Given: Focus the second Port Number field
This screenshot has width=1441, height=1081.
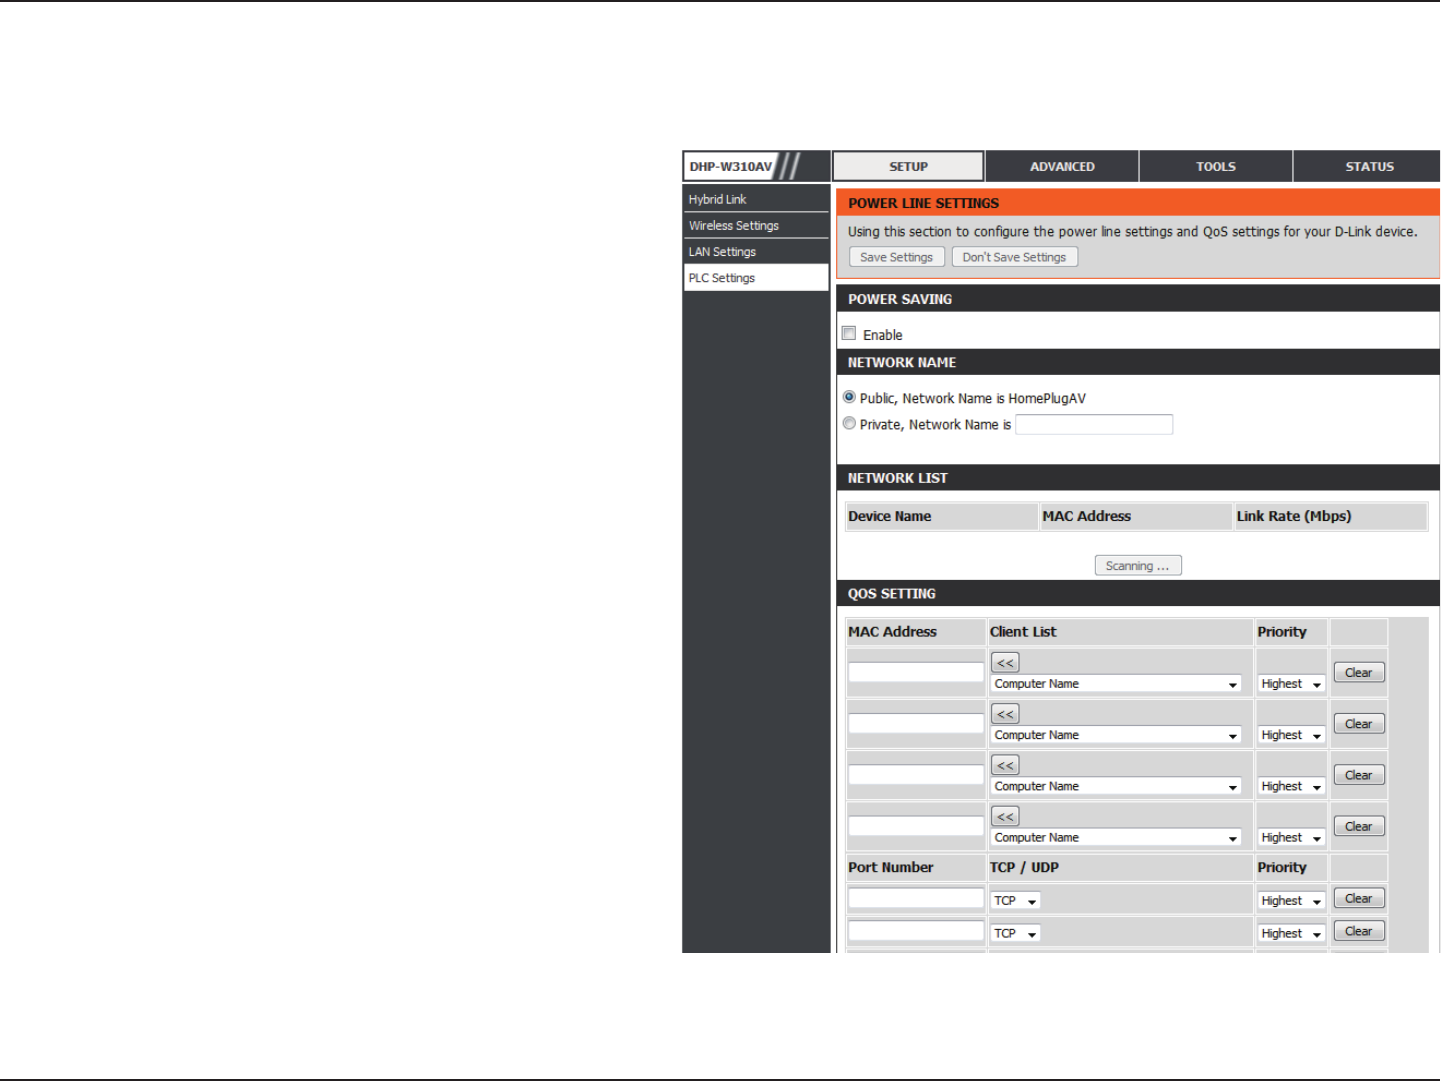Looking at the screenshot, I should tap(916, 931).
